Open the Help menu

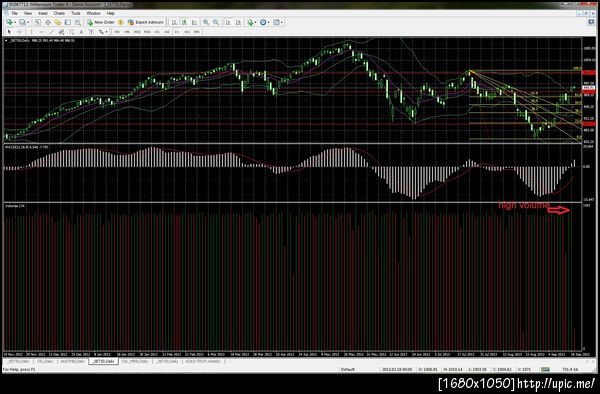[x=111, y=13]
